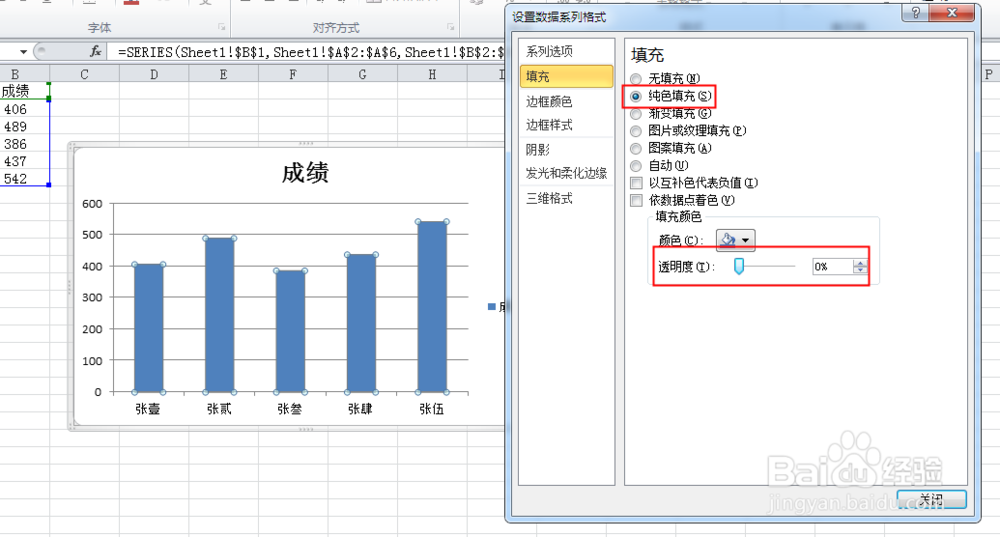The height and width of the screenshot is (537, 1000).
Task: Select column C header
Action: point(84,75)
